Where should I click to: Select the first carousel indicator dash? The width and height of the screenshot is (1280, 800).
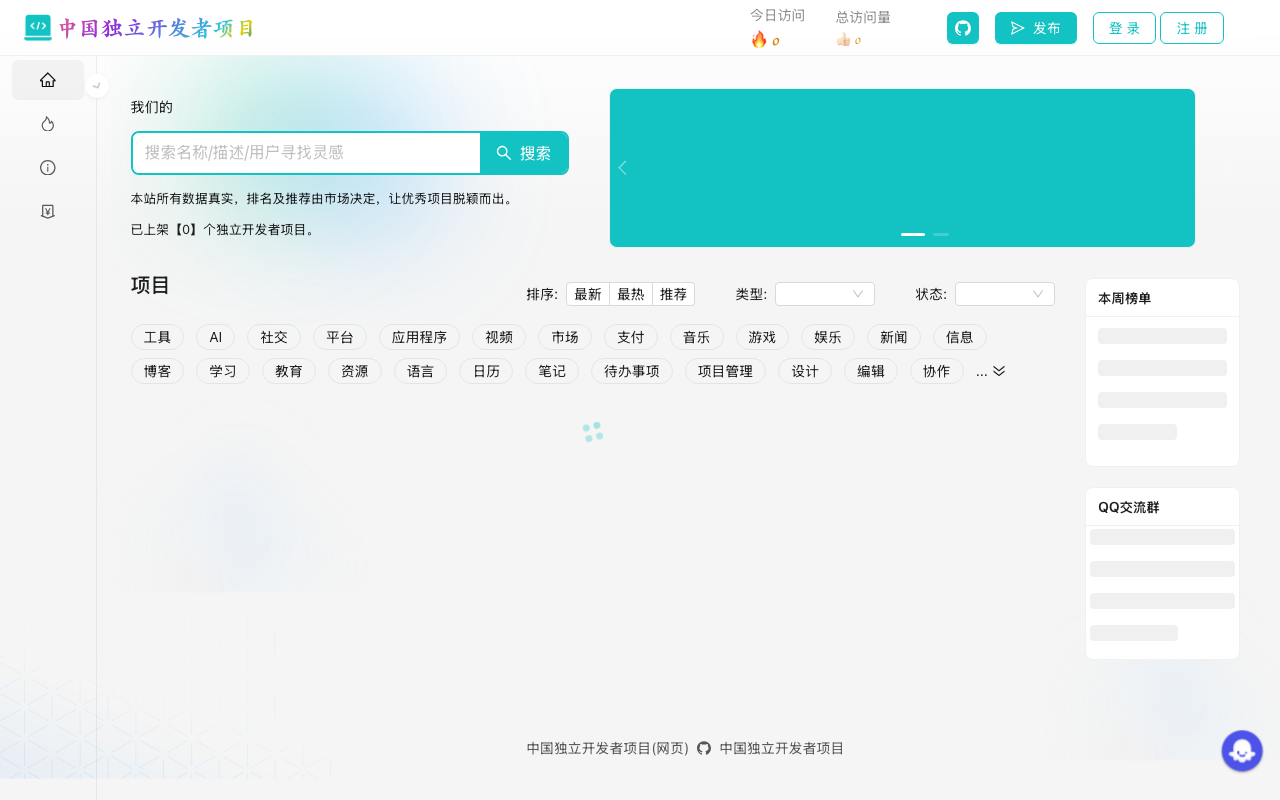point(913,234)
